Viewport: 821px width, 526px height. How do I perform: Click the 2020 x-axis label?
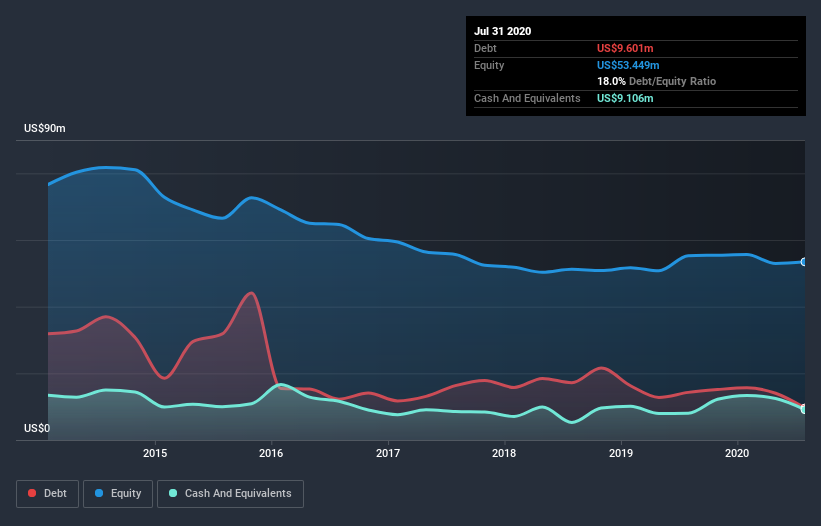(737, 453)
